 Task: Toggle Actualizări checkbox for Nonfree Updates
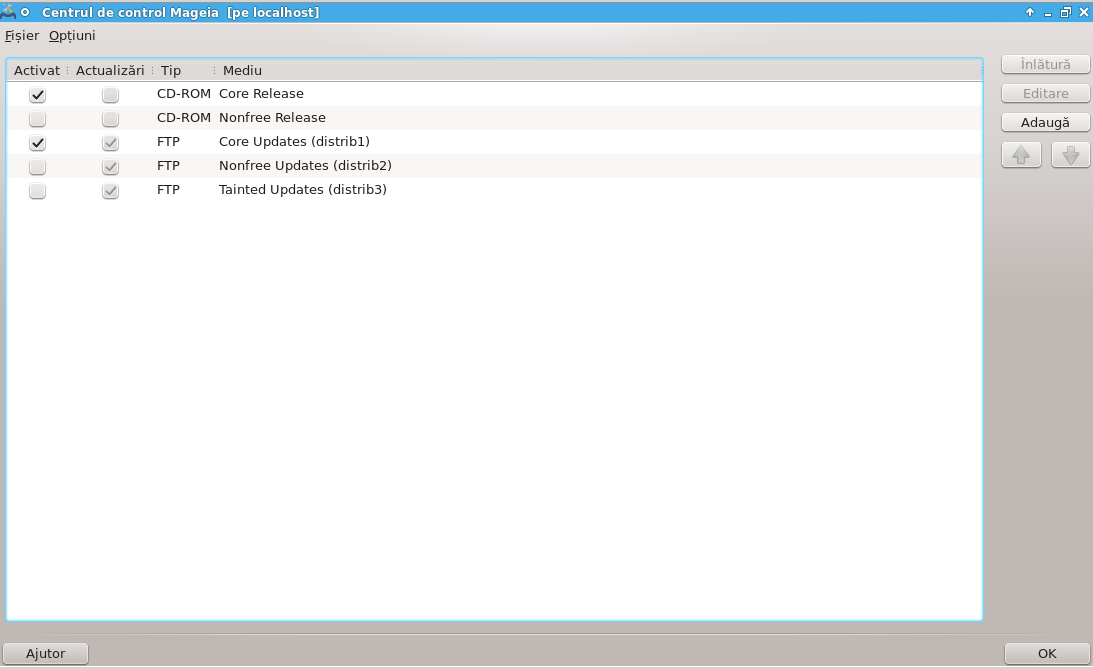click(x=110, y=167)
